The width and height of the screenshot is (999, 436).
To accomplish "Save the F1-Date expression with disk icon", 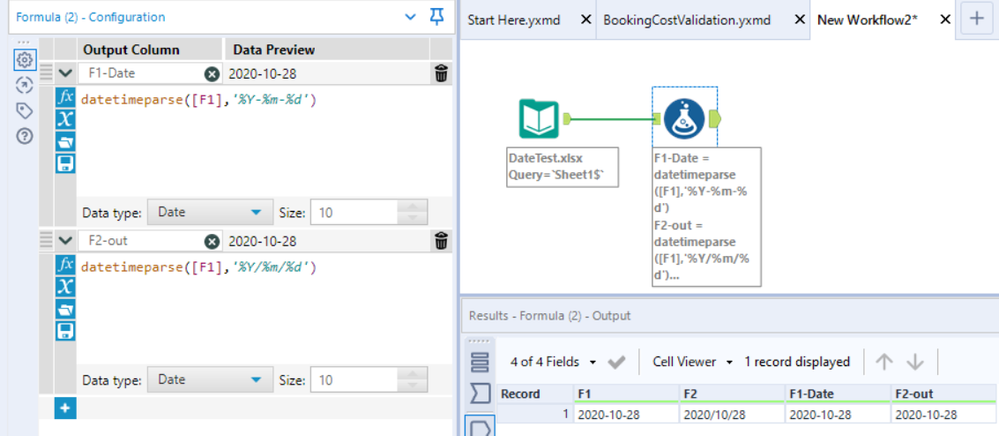I will (66, 164).
